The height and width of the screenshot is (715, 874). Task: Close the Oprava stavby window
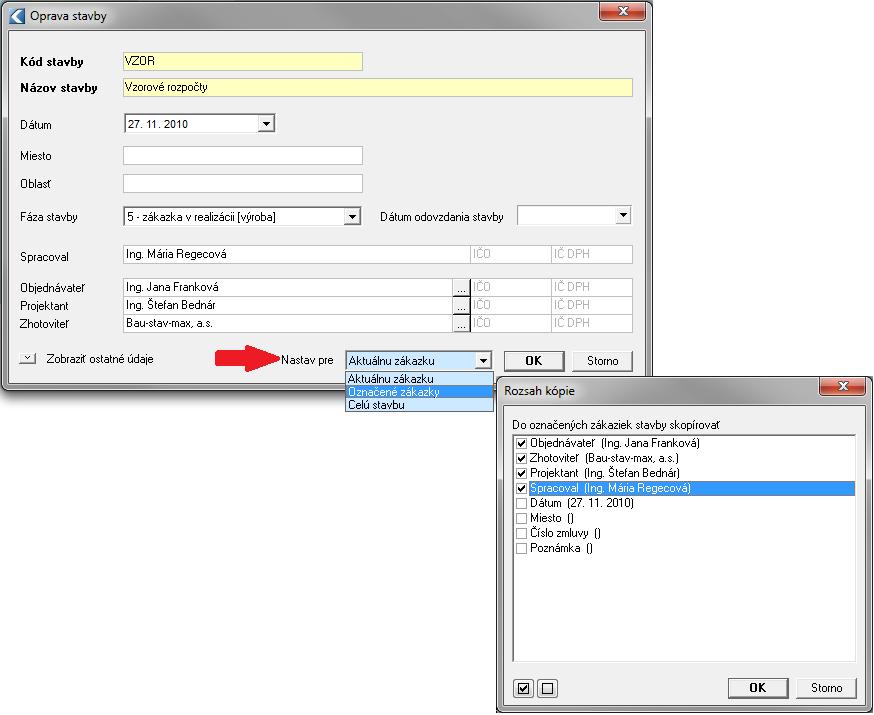coord(622,11)
